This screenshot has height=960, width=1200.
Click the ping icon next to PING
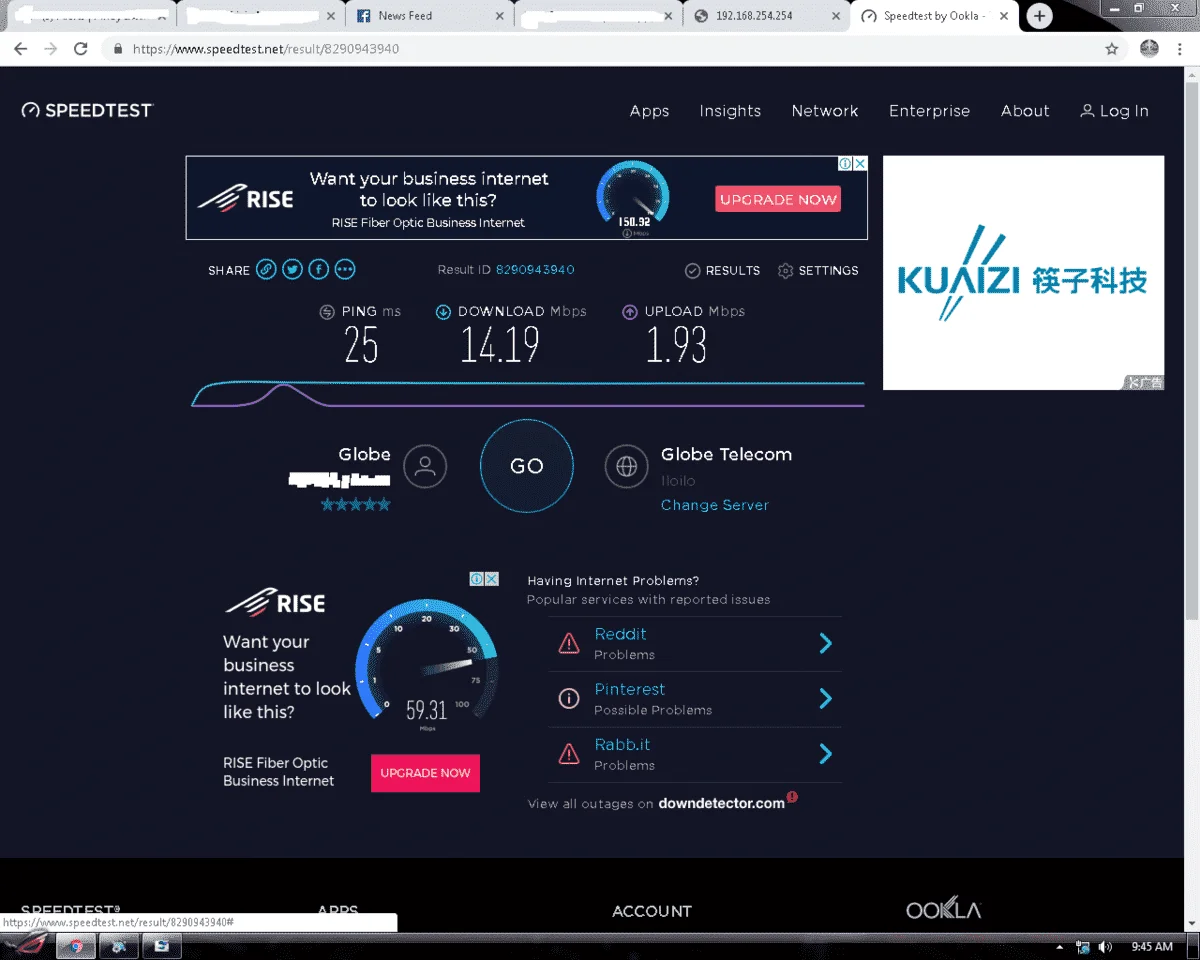click(x=327, y=312)
